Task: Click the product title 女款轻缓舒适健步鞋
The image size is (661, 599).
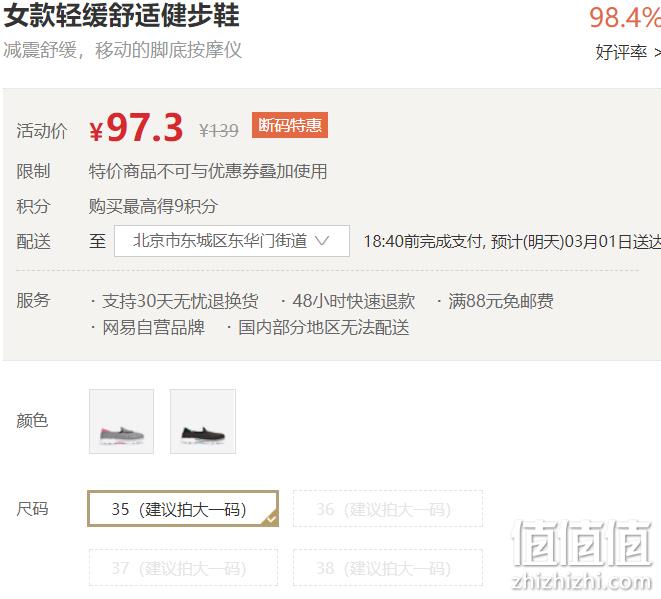Action: [121, 15]
